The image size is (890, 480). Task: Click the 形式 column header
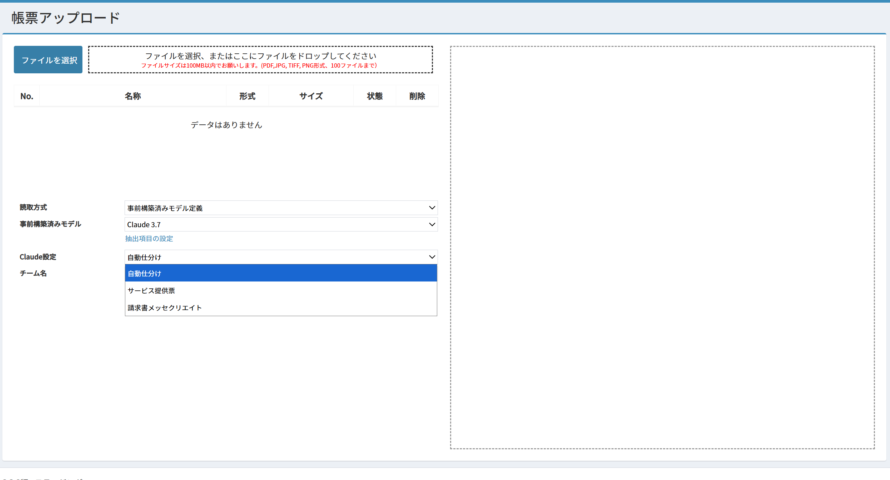pyautogui.click(x=248, y=96)
